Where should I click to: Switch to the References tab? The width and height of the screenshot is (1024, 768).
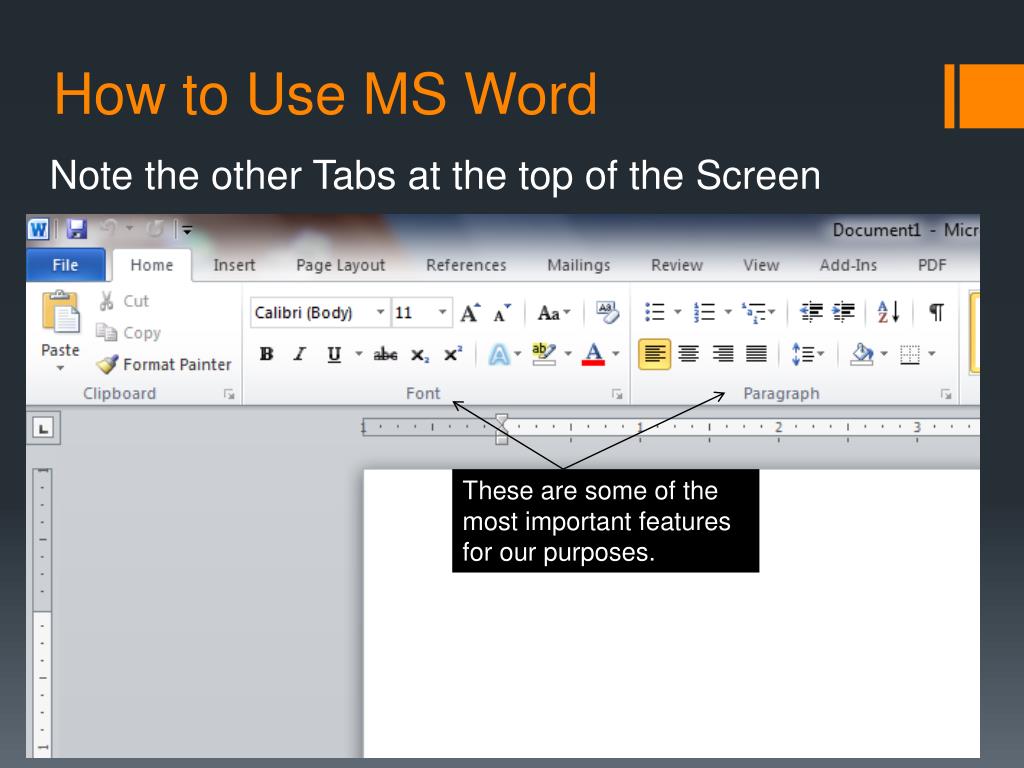466,265
